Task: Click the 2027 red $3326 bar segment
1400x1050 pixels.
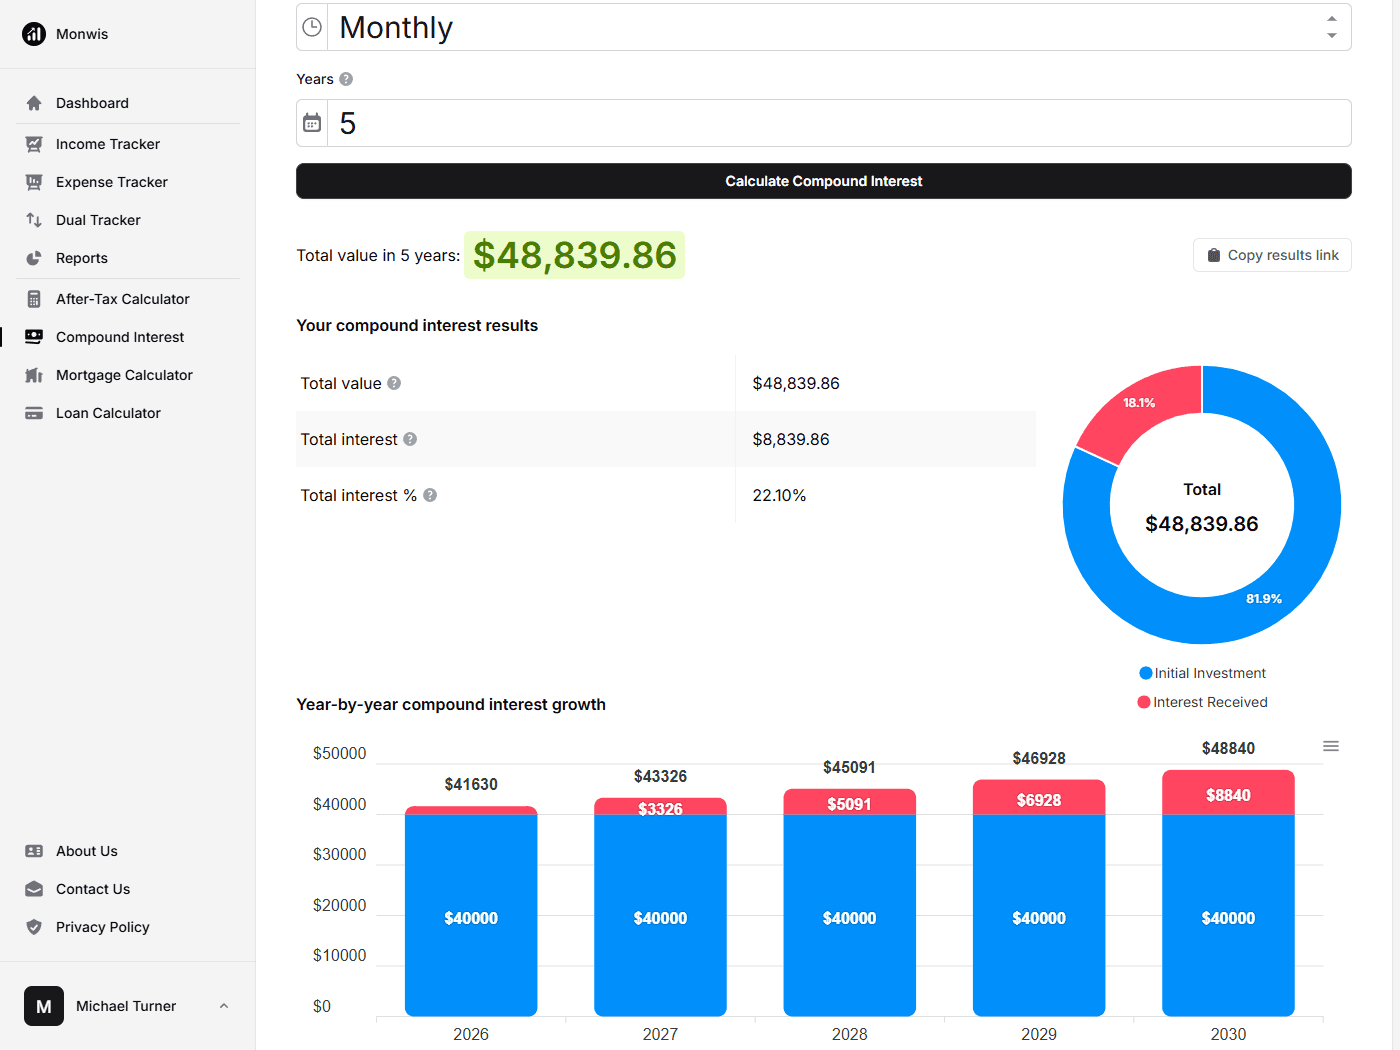Action: (660, 807)
